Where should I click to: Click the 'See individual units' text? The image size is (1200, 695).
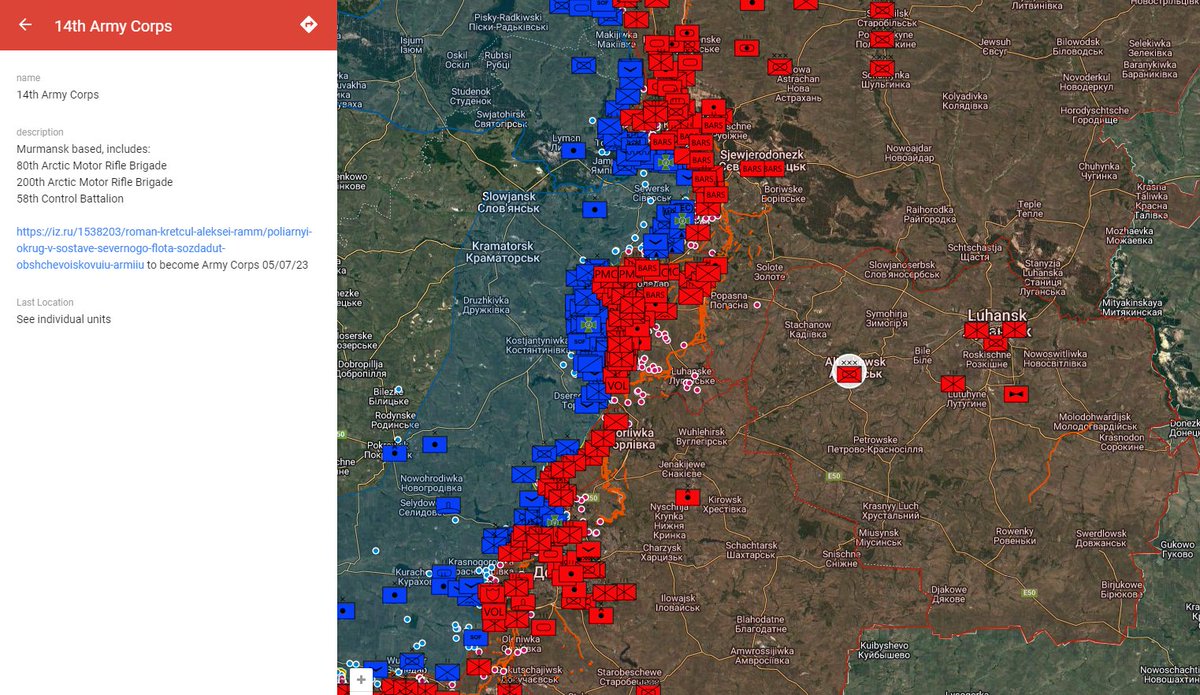click(64, 319)
